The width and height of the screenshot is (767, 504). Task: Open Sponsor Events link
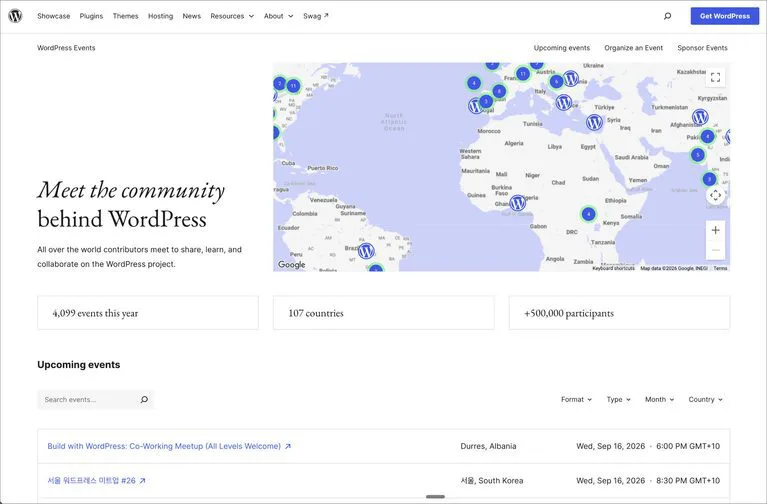(702, 48)
